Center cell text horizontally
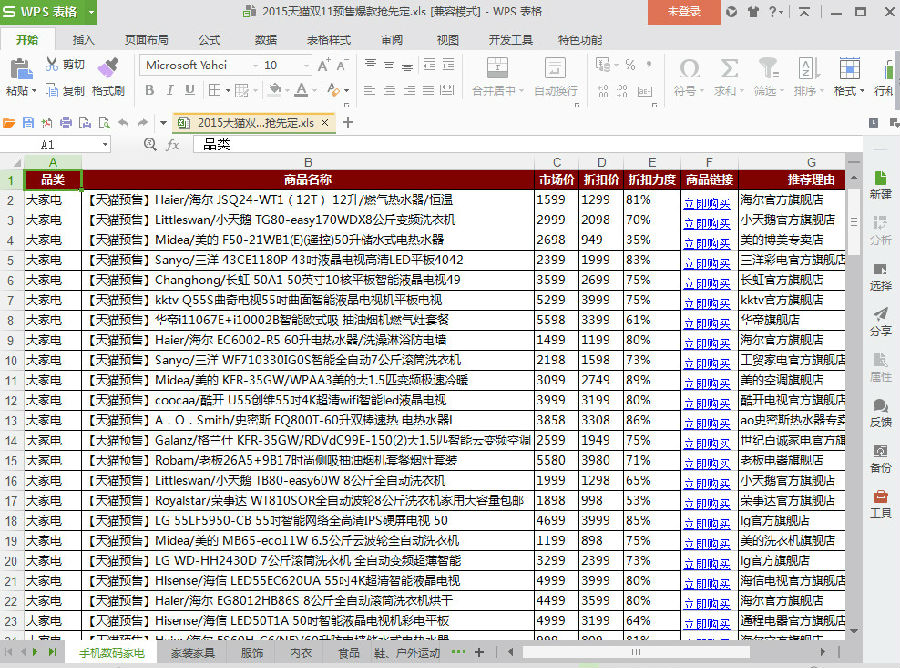Screen dimensions: 900x668 (389, 90)
